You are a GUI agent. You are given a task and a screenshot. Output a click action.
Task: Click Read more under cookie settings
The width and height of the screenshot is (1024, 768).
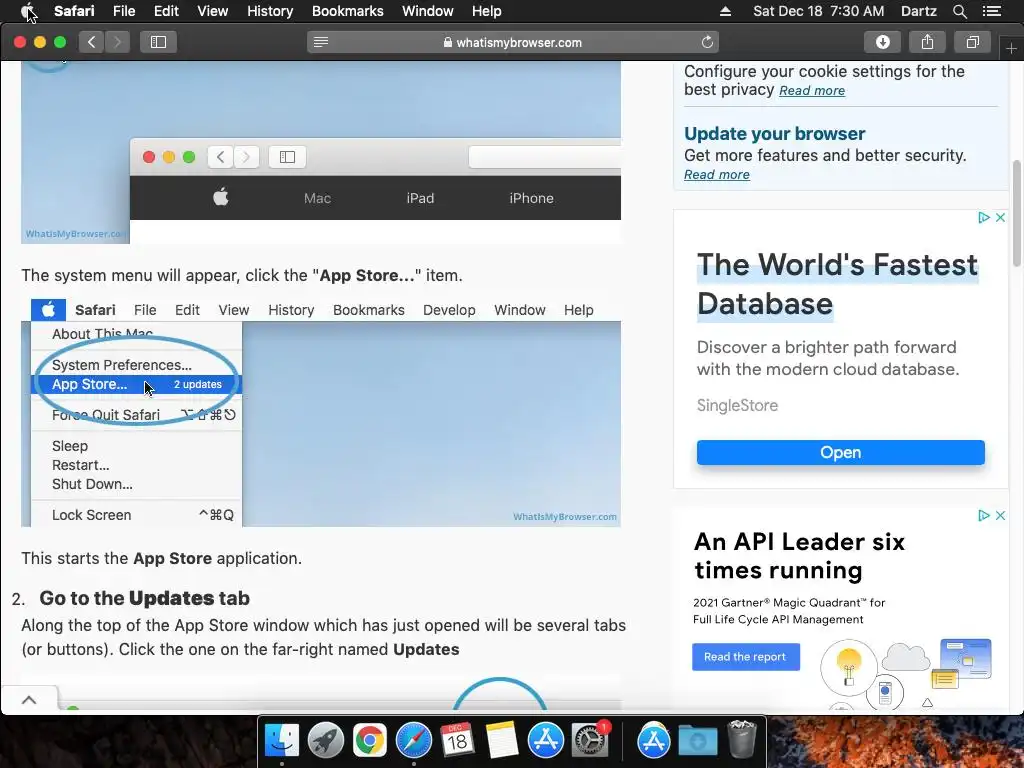point(812,91)
